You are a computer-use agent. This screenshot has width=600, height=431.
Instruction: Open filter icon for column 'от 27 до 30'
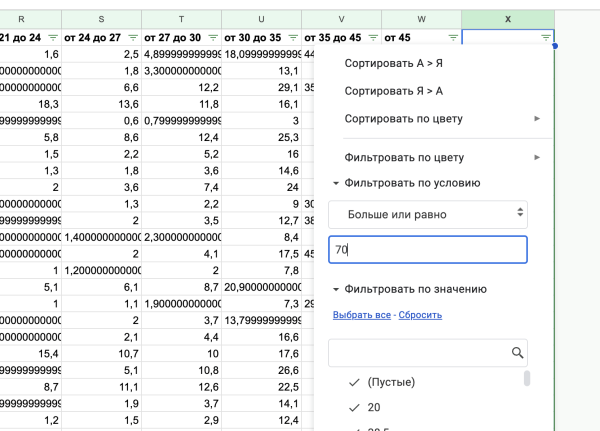[211, 37]
